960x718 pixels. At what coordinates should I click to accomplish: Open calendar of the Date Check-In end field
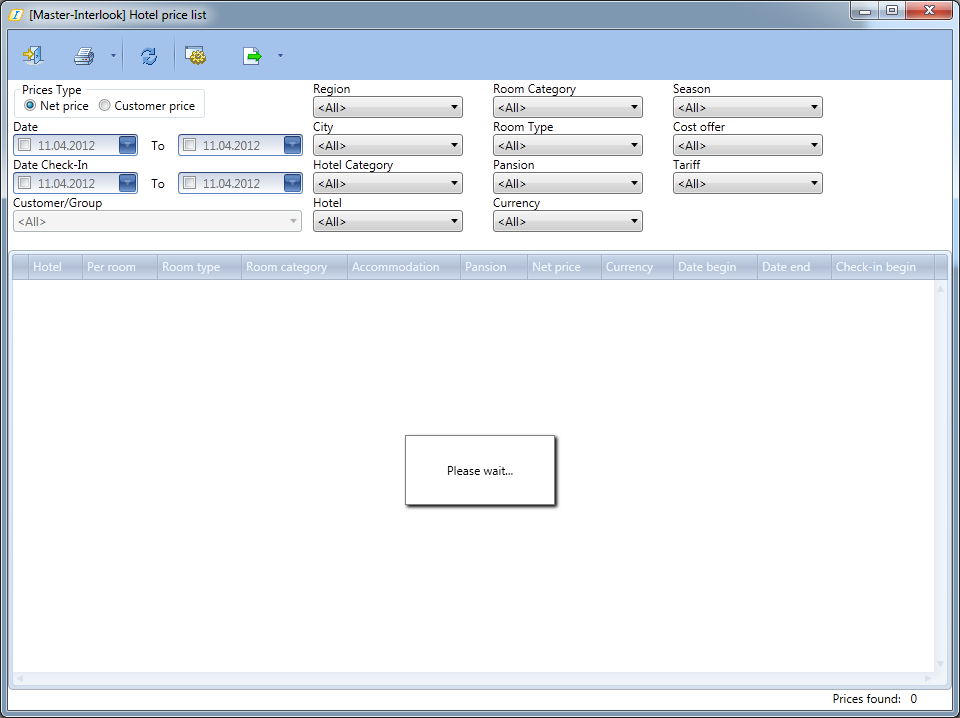(x=292, y=183)
